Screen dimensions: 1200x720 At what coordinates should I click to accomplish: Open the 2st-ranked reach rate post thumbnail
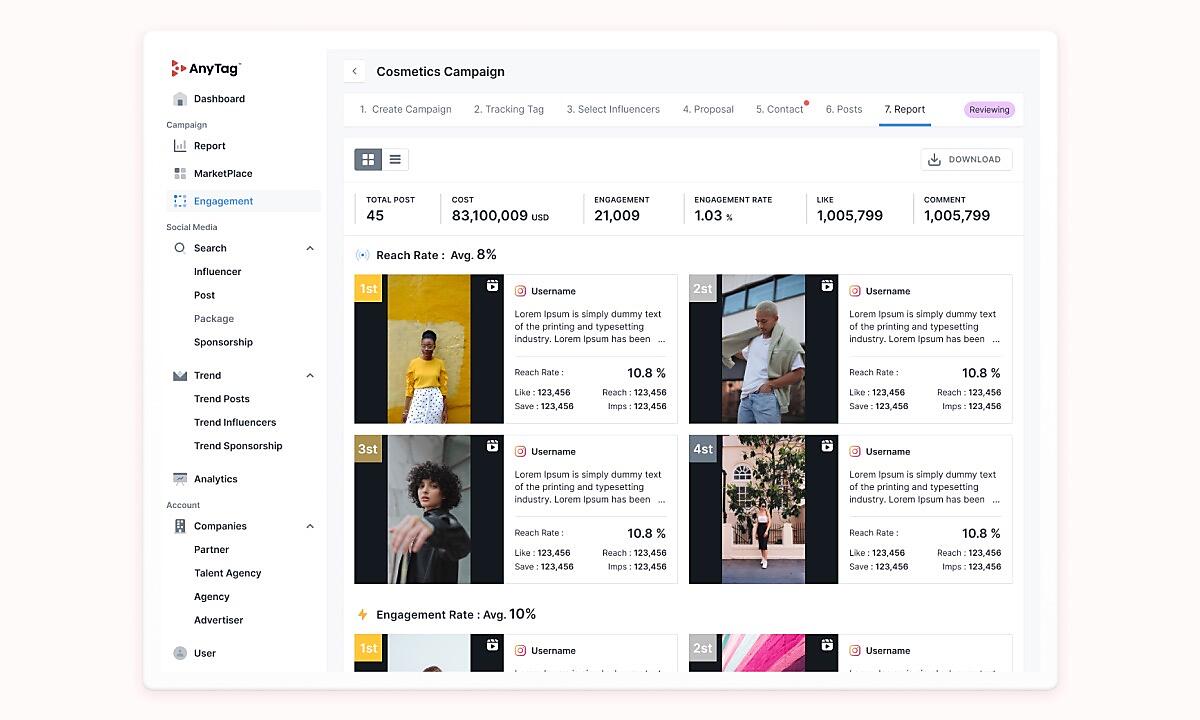[x=763, y=349]
